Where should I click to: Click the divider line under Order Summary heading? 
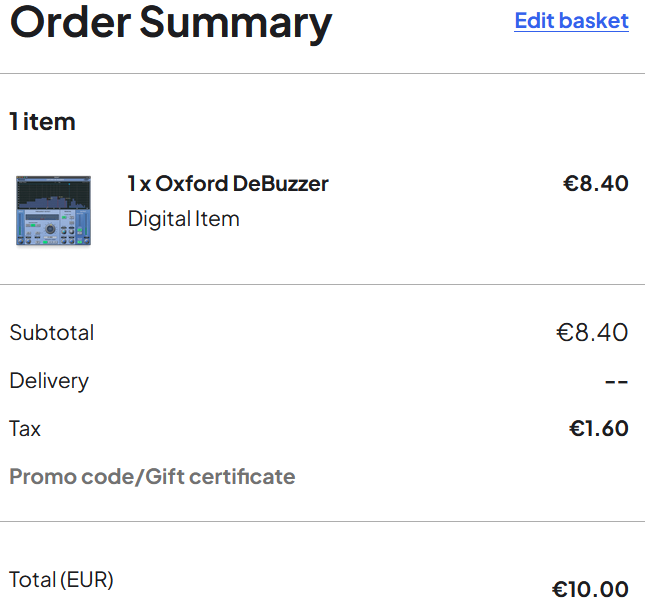click(x=322, y=74)
